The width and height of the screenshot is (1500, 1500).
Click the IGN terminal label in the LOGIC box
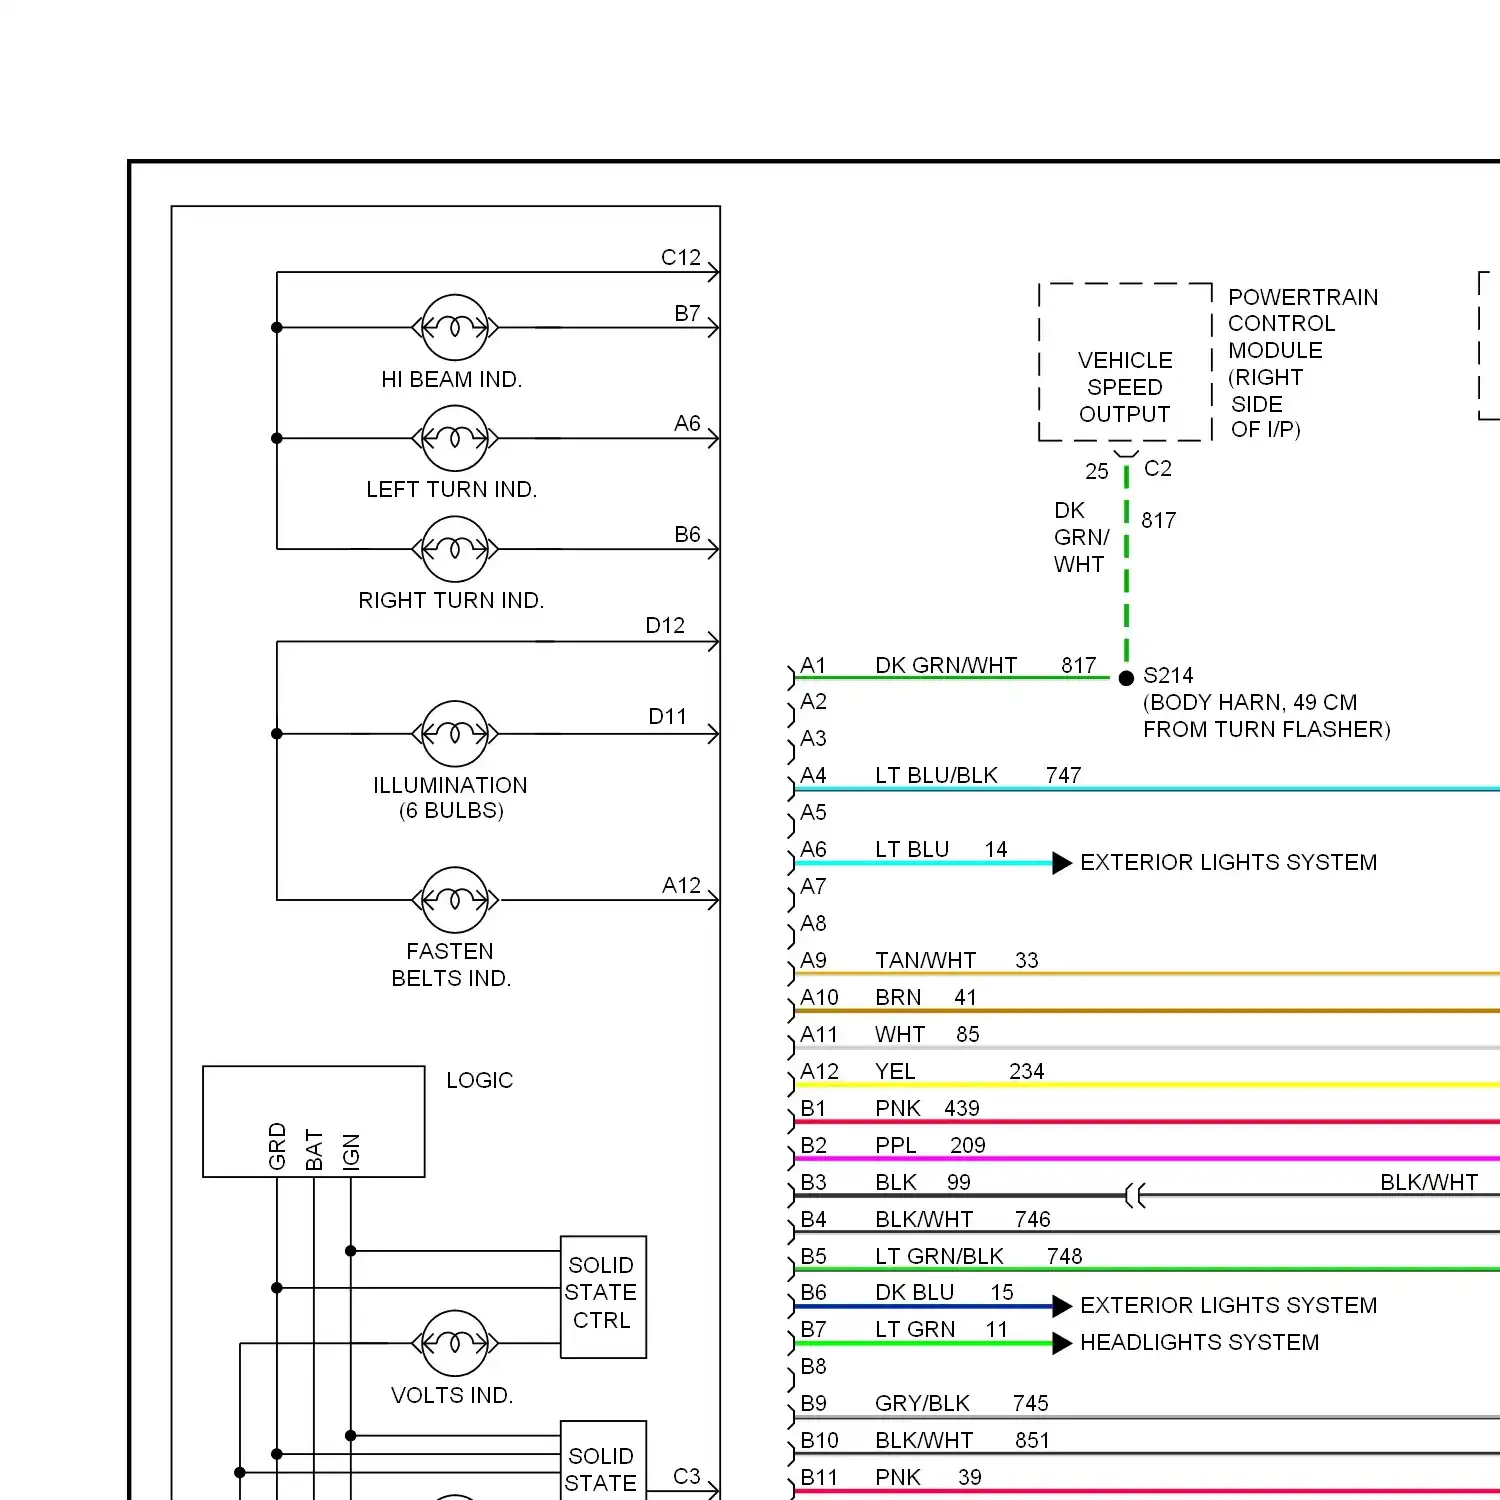351,1151
